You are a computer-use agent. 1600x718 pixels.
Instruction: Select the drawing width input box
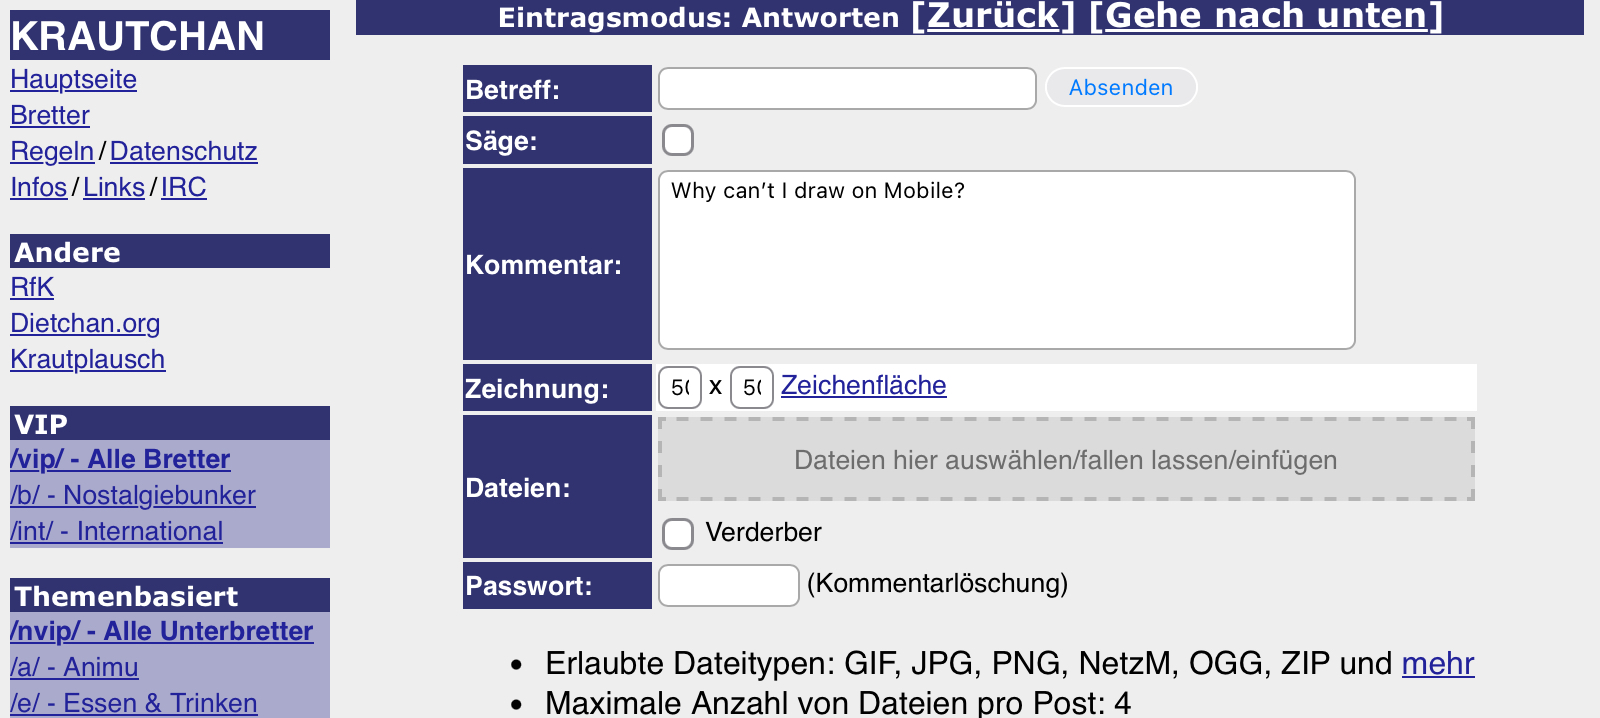point(680,387)
